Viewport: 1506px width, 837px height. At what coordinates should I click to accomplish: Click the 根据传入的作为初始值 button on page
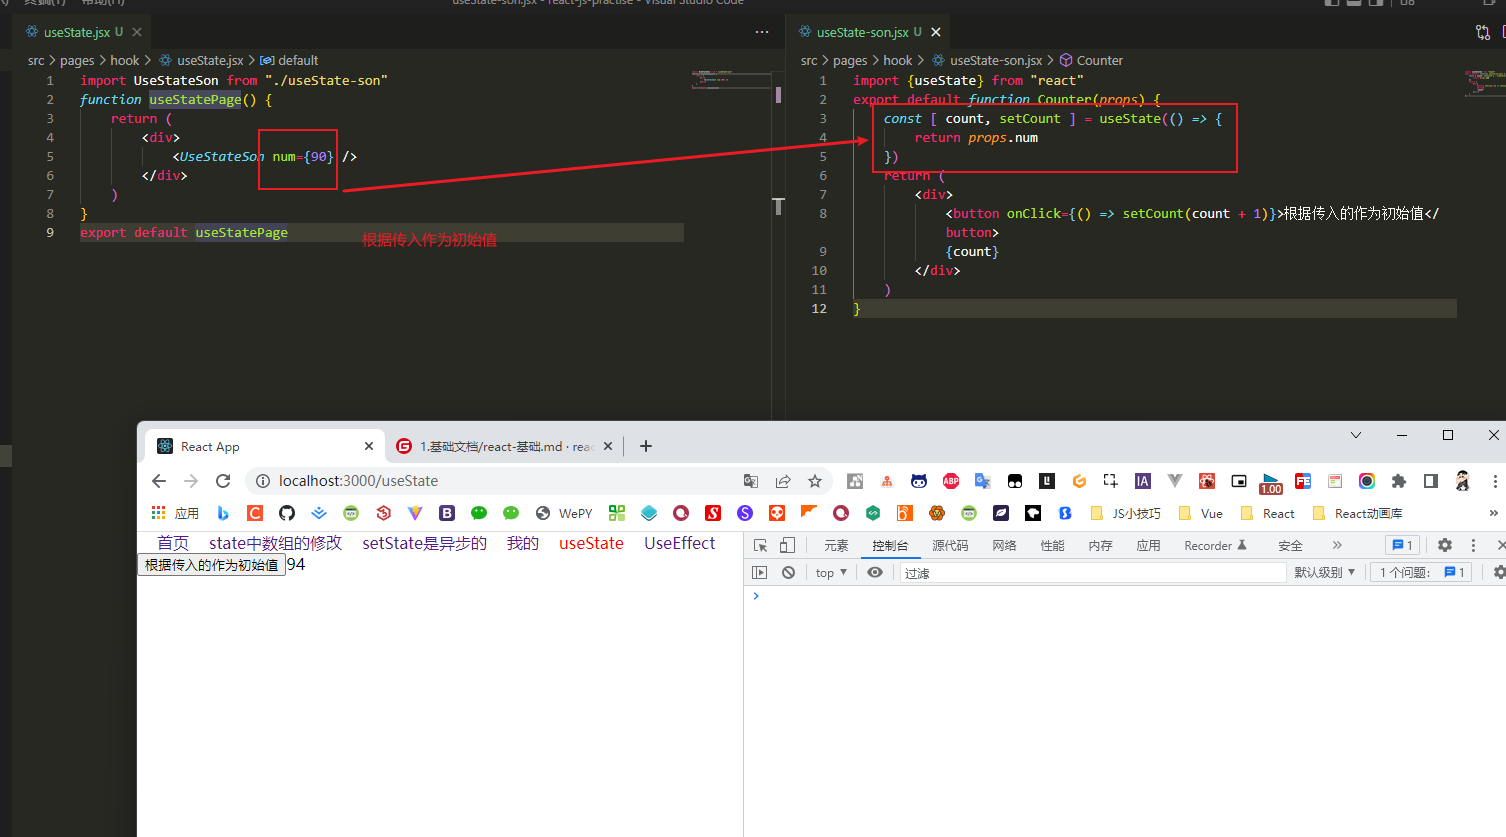211,565
